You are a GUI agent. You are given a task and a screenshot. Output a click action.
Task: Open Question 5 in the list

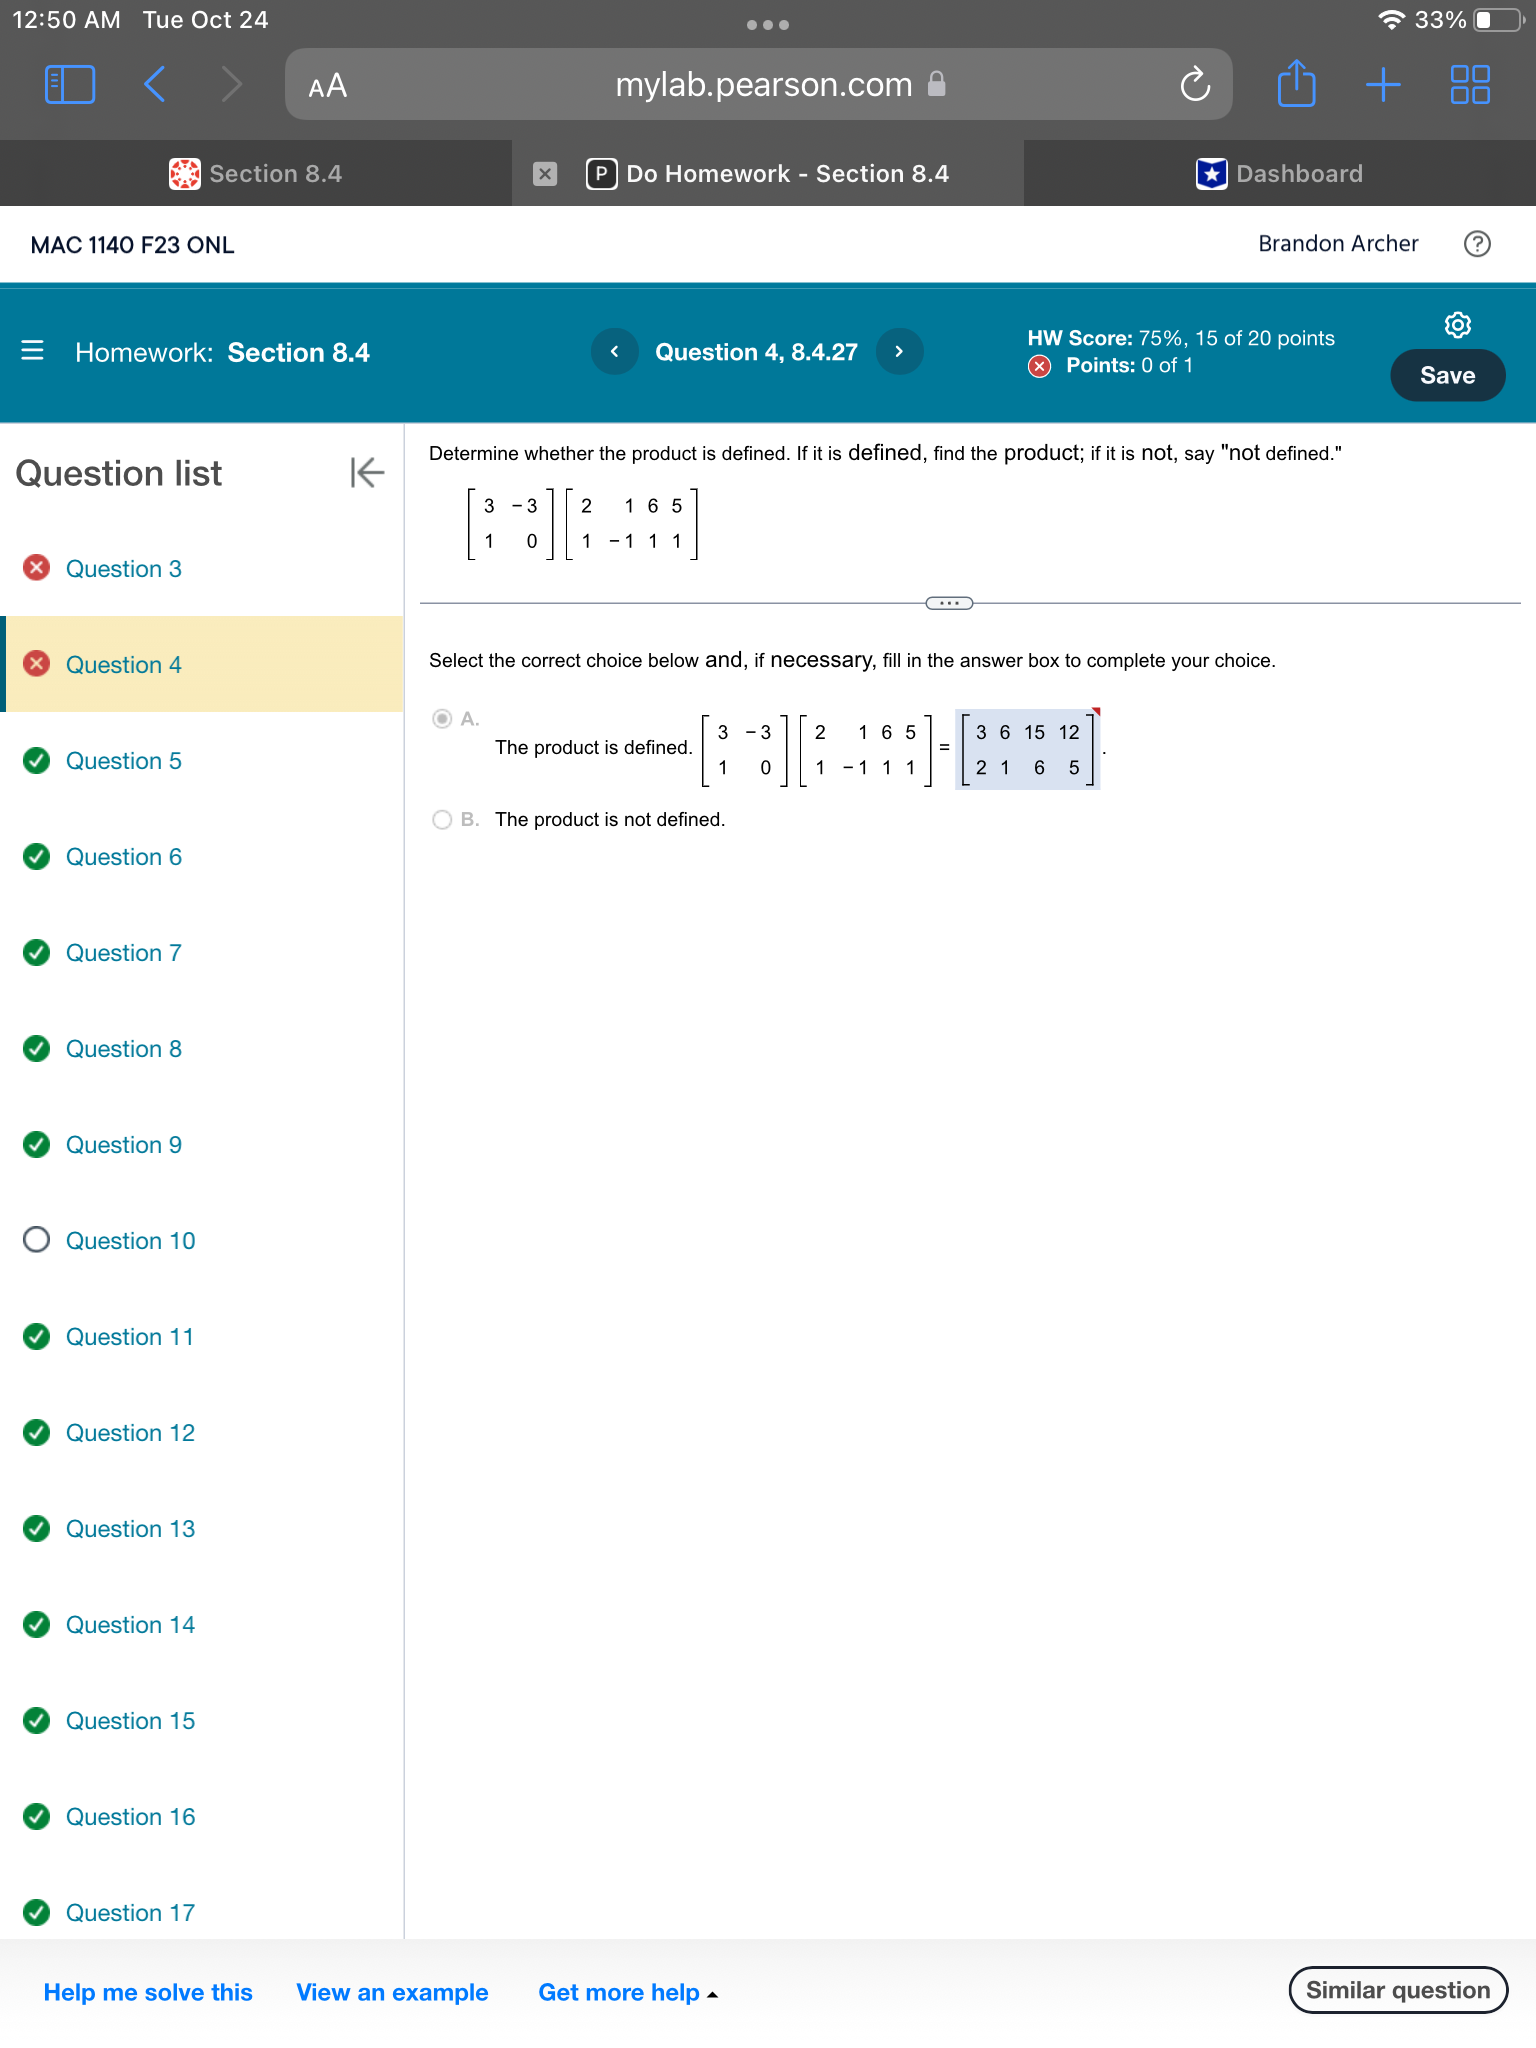[x=202, y=760]
